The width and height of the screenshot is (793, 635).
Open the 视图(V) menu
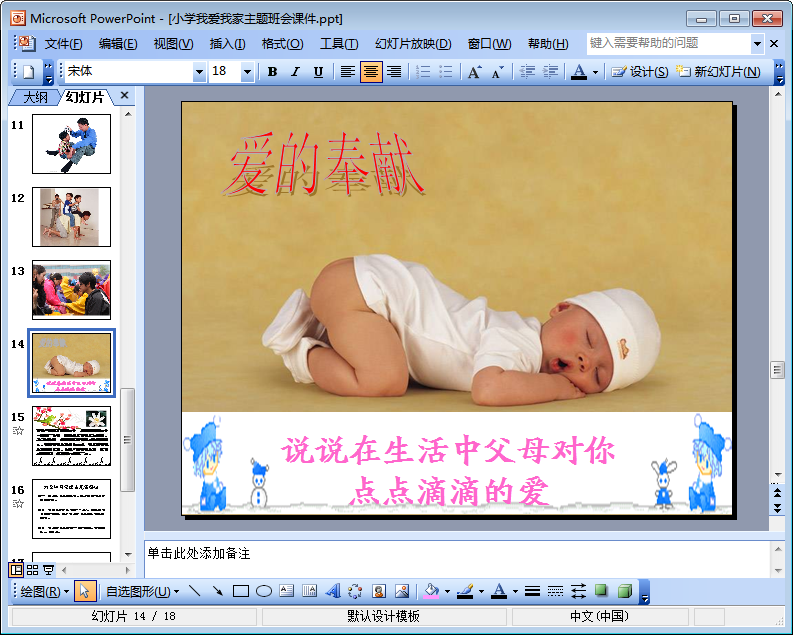[173, 44]
